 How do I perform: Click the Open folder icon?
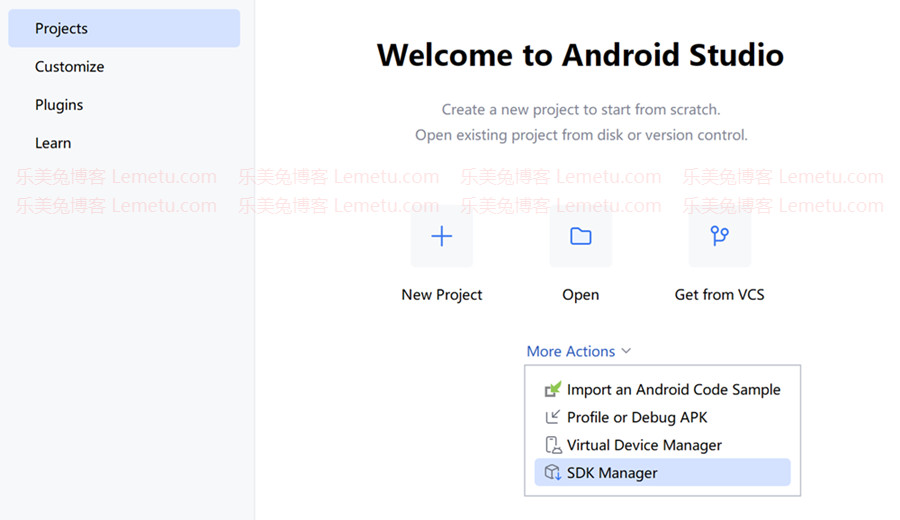(580, 236)
